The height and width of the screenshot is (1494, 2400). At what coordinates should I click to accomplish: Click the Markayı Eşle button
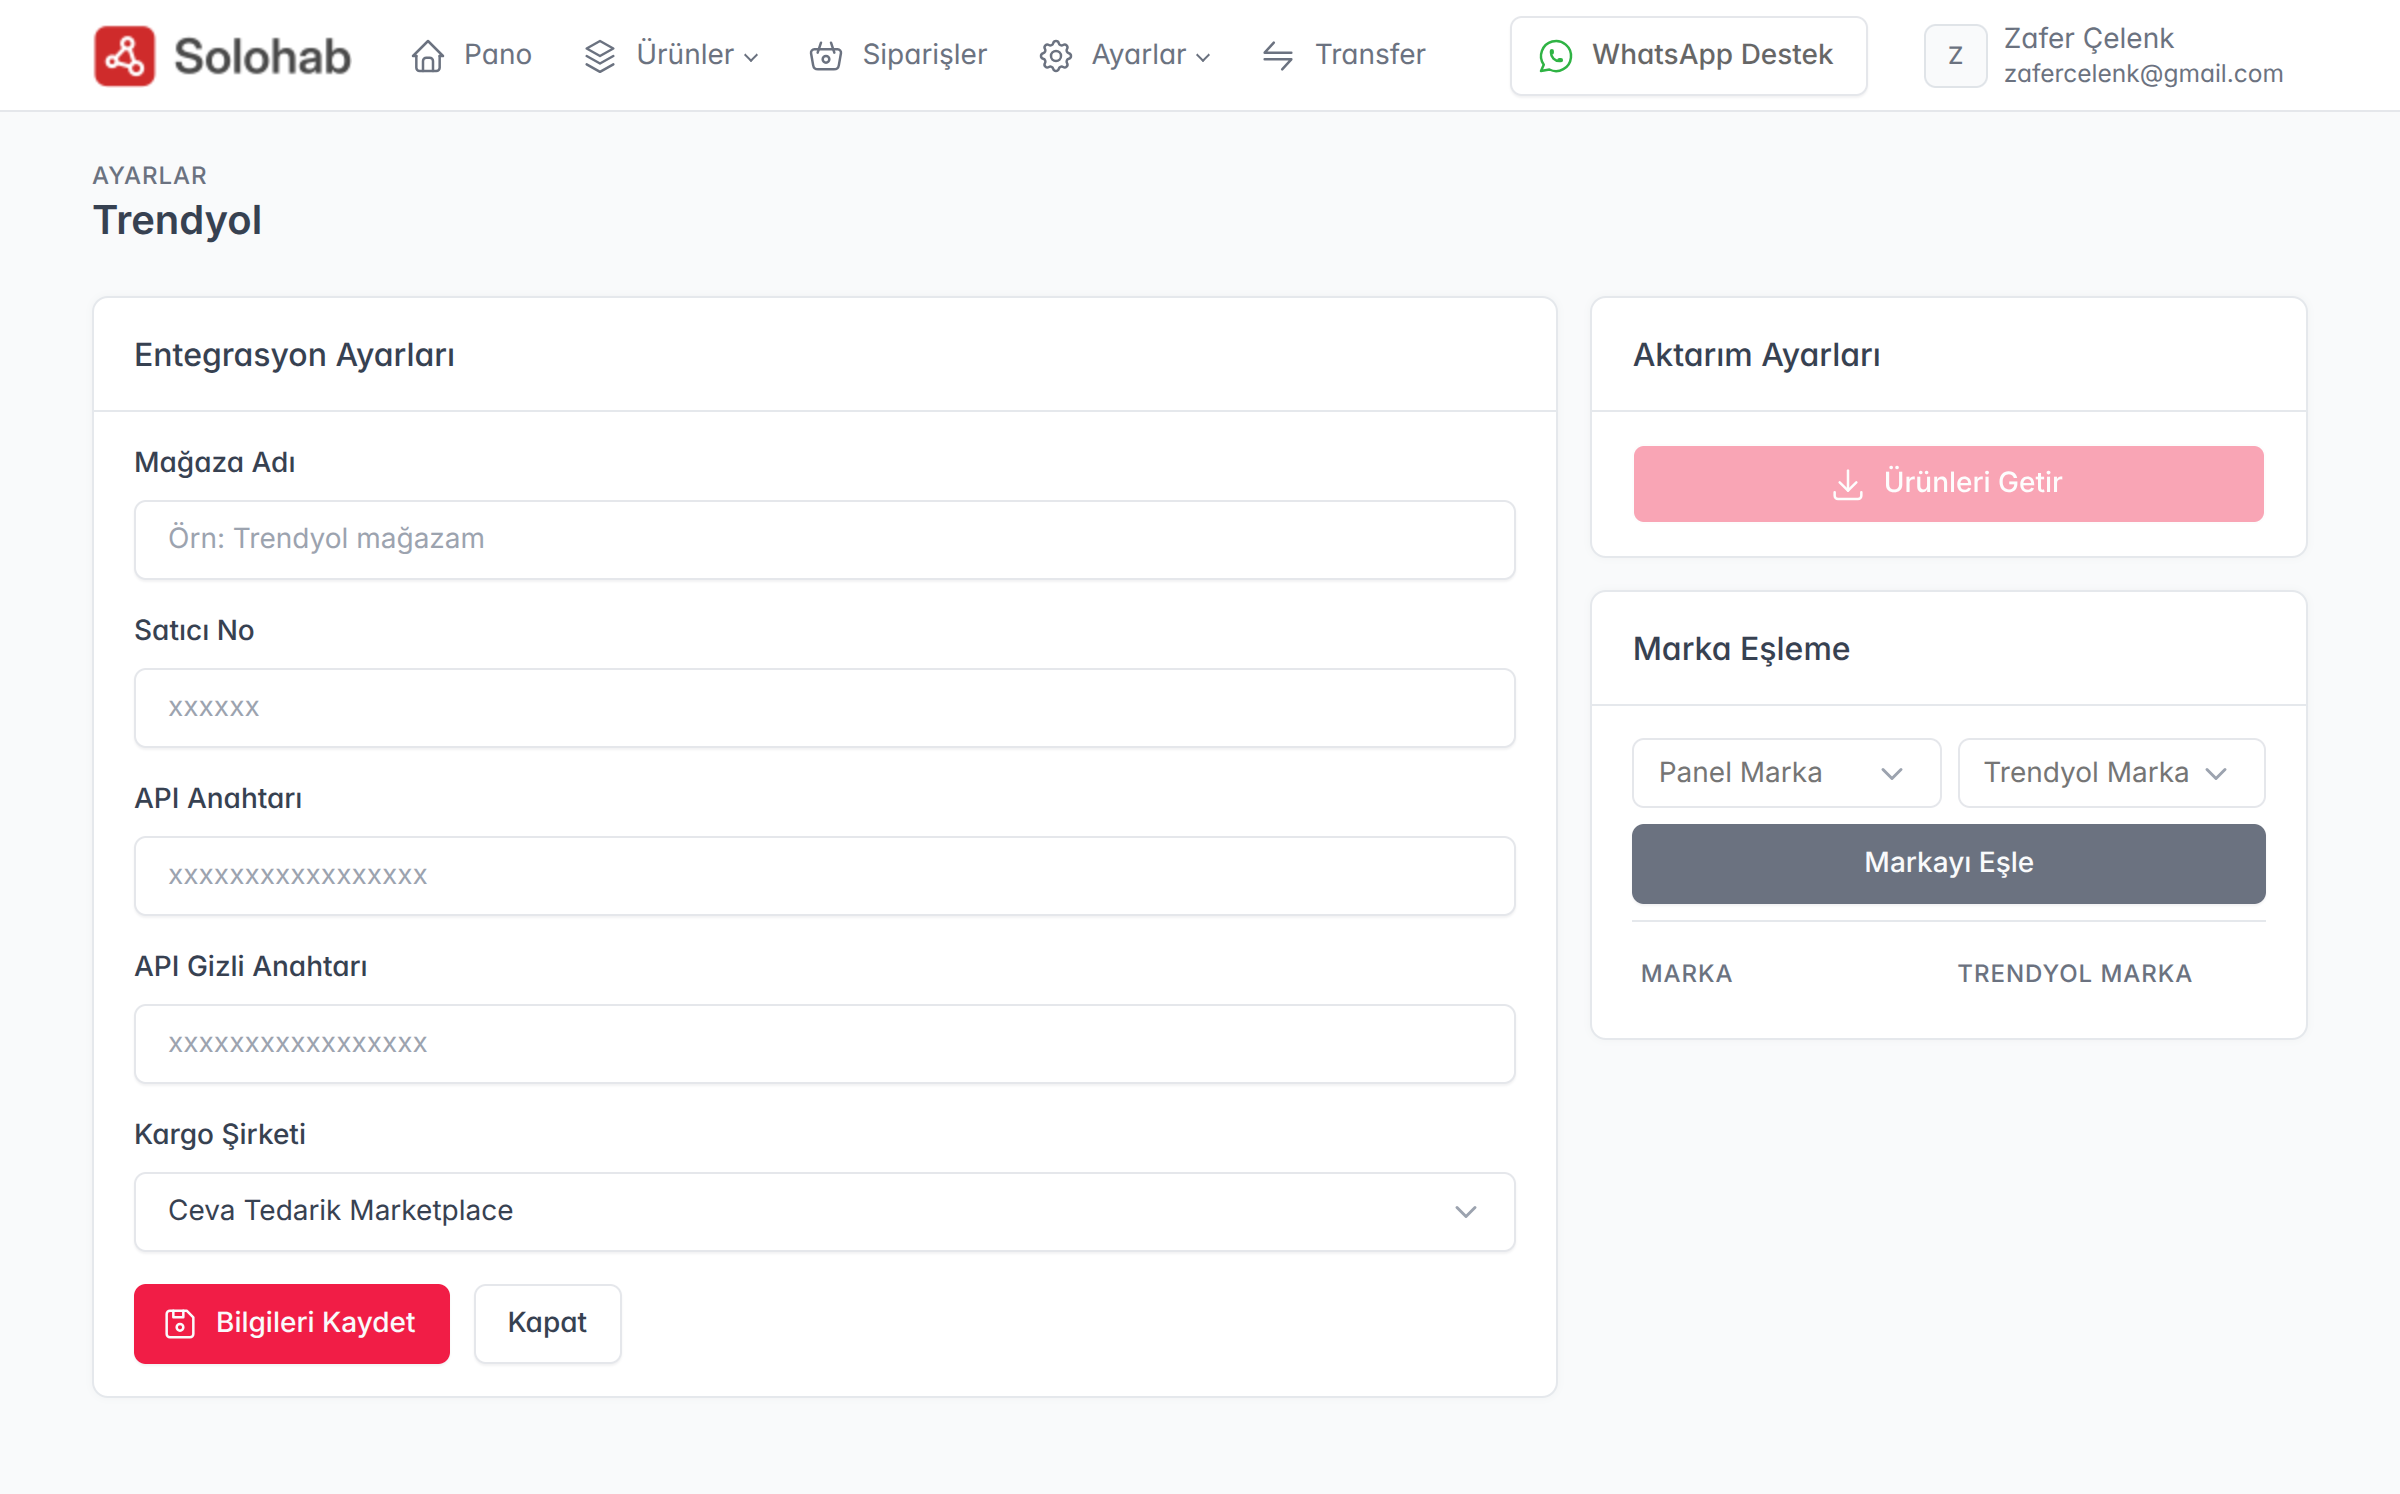click(1948, 863)
